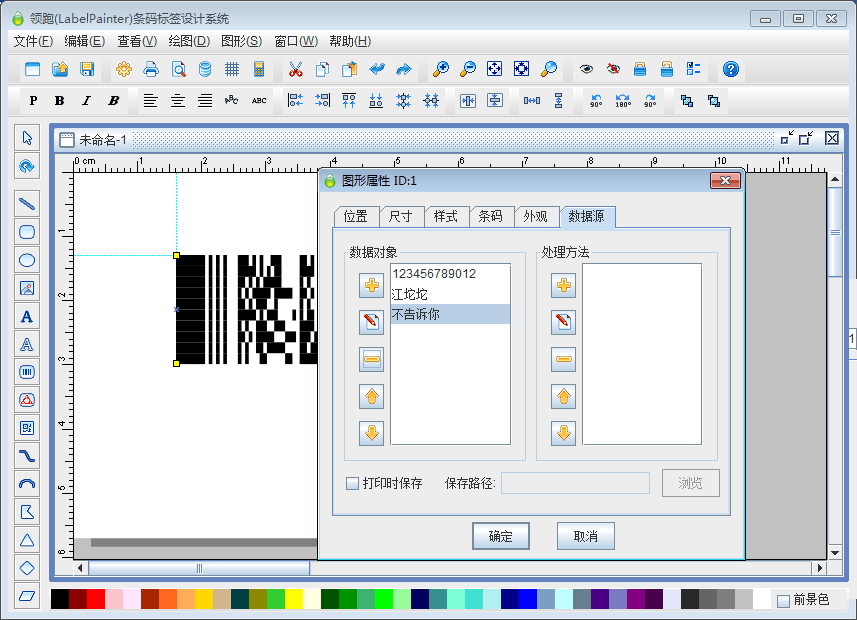Click the 确定 button

pyautogui.click(x=501, y=536)
